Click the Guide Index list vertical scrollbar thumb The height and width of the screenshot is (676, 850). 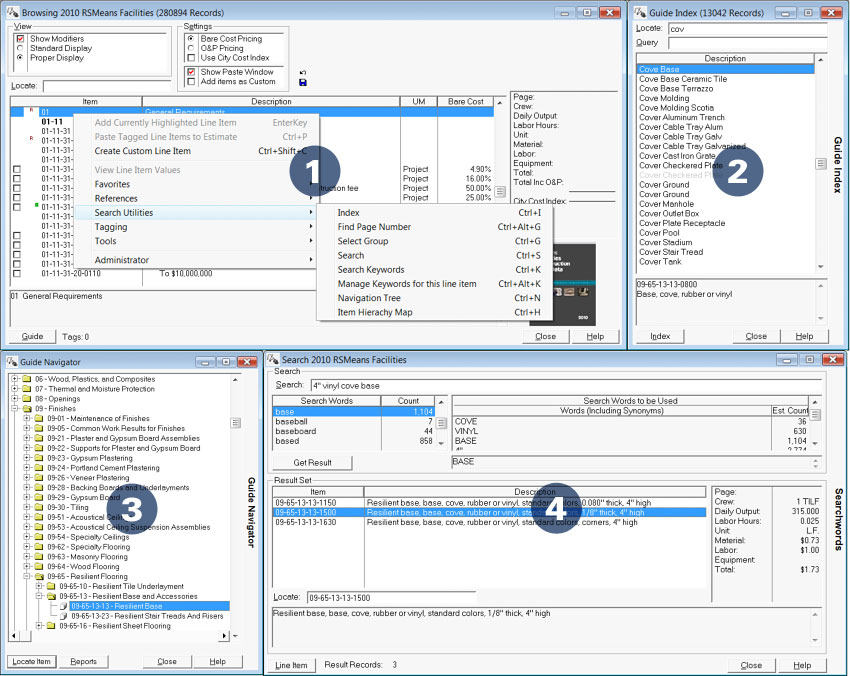(821, 163)
